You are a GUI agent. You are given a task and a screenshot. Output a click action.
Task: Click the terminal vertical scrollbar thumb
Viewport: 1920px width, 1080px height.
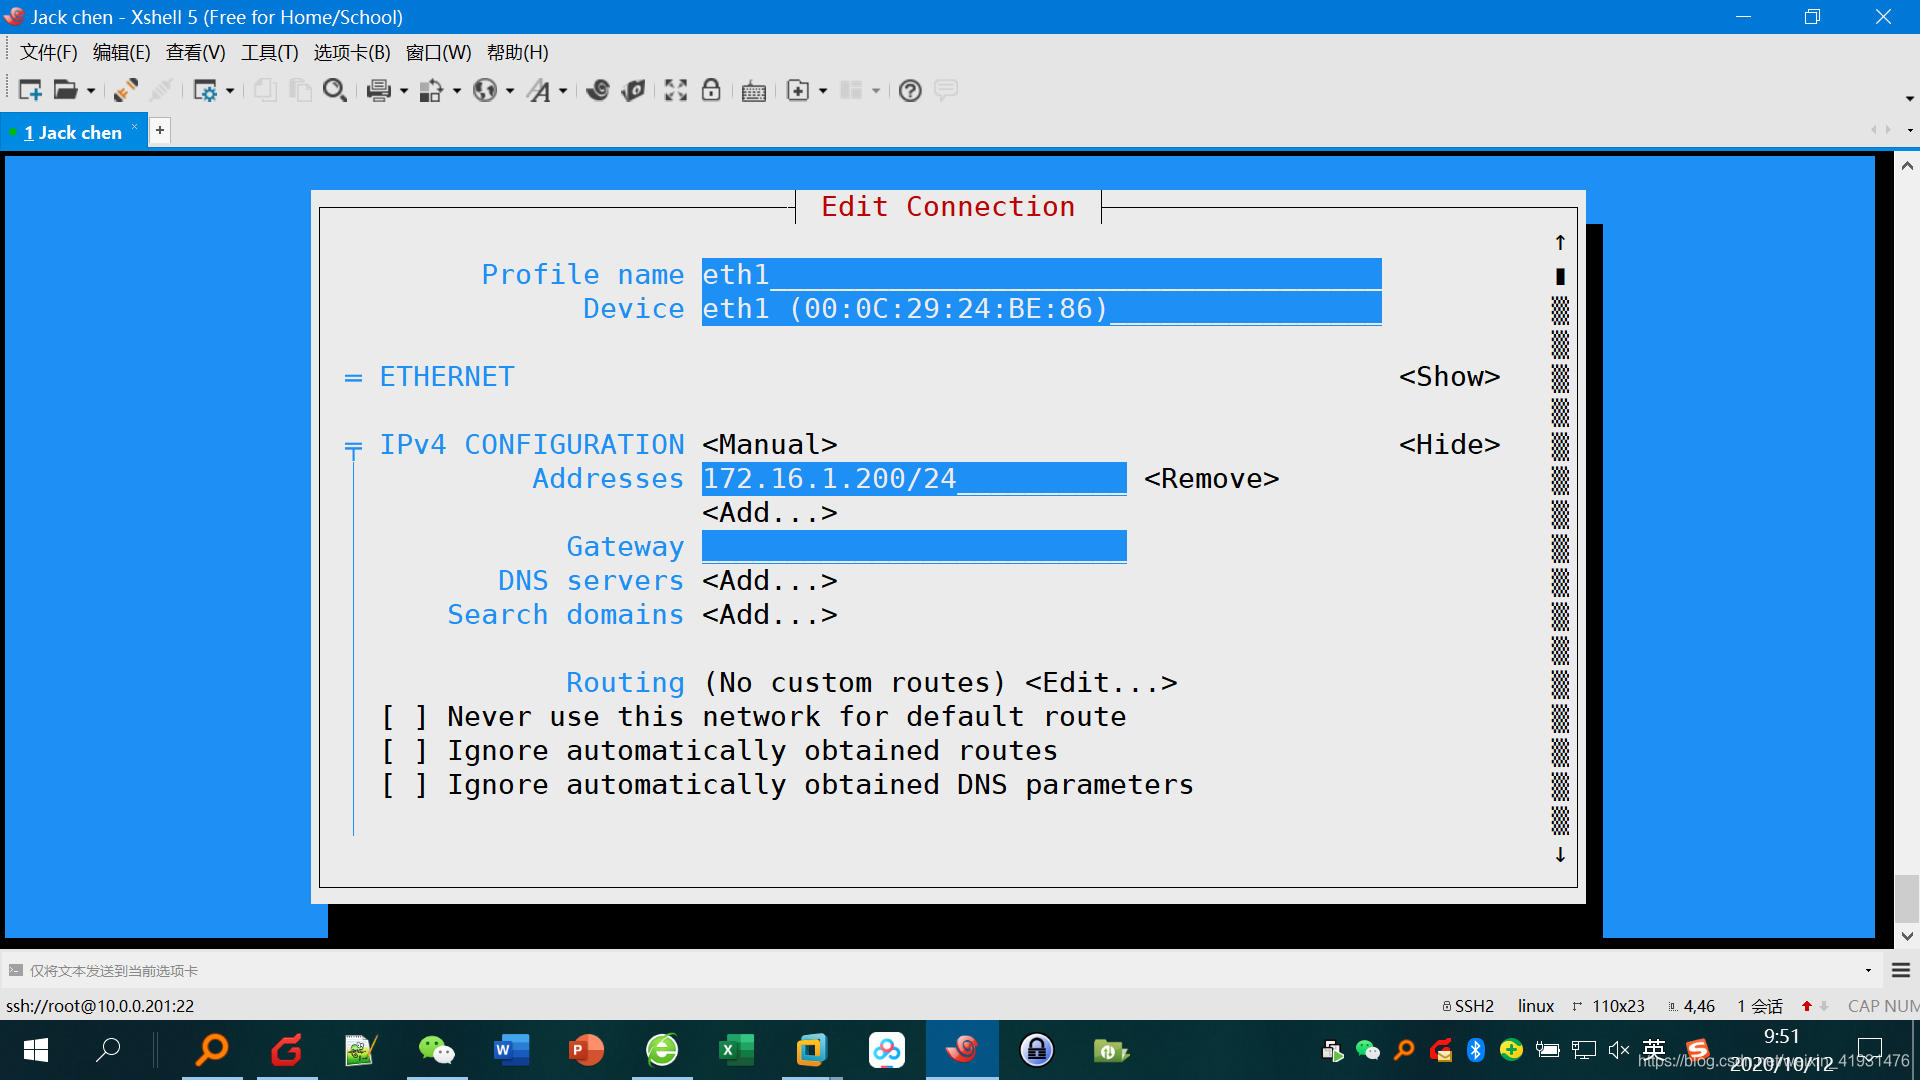tap(1906, 898)
